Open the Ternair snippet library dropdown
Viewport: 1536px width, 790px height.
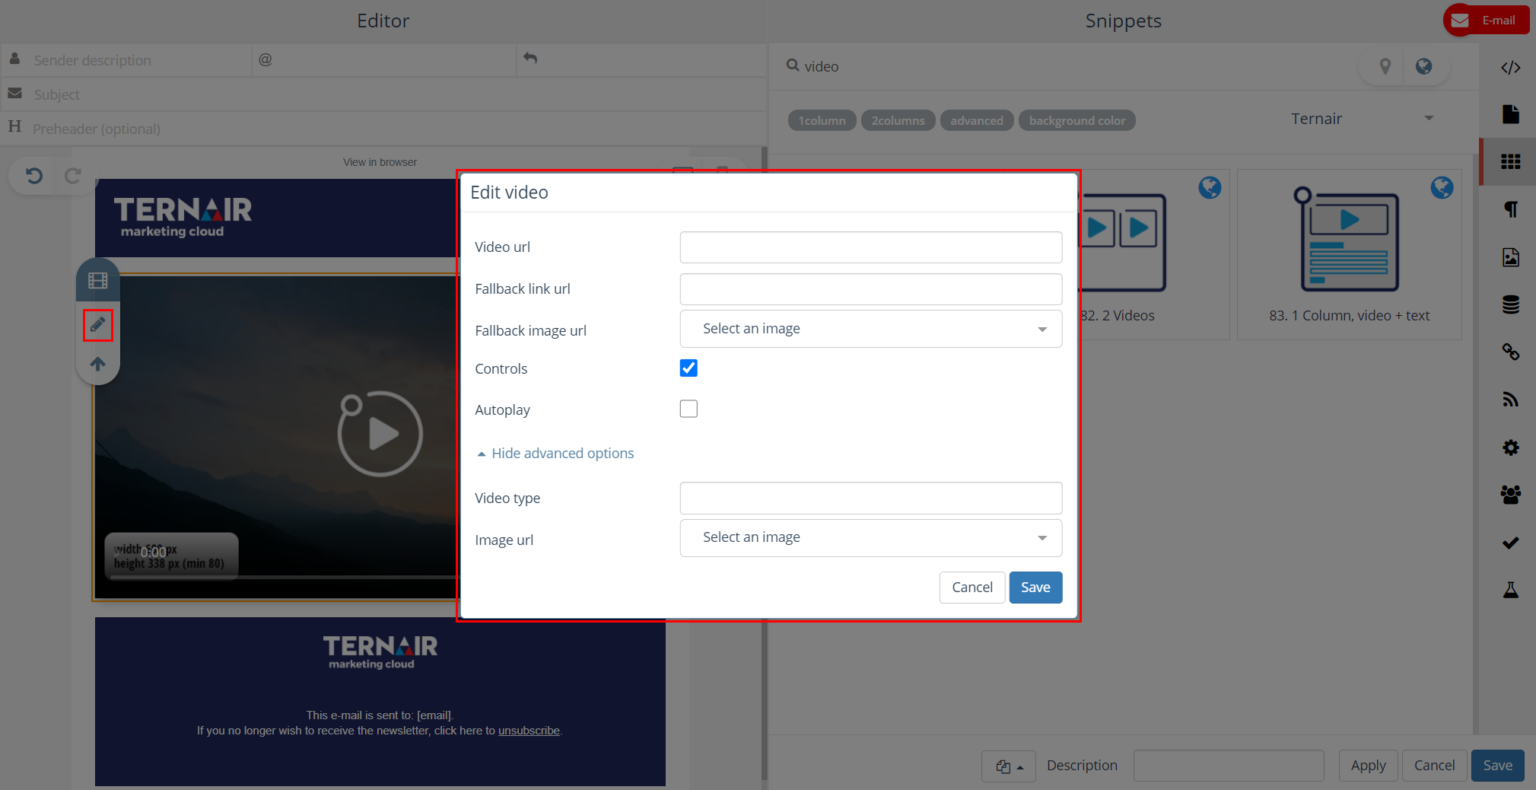pos(1362,119)
